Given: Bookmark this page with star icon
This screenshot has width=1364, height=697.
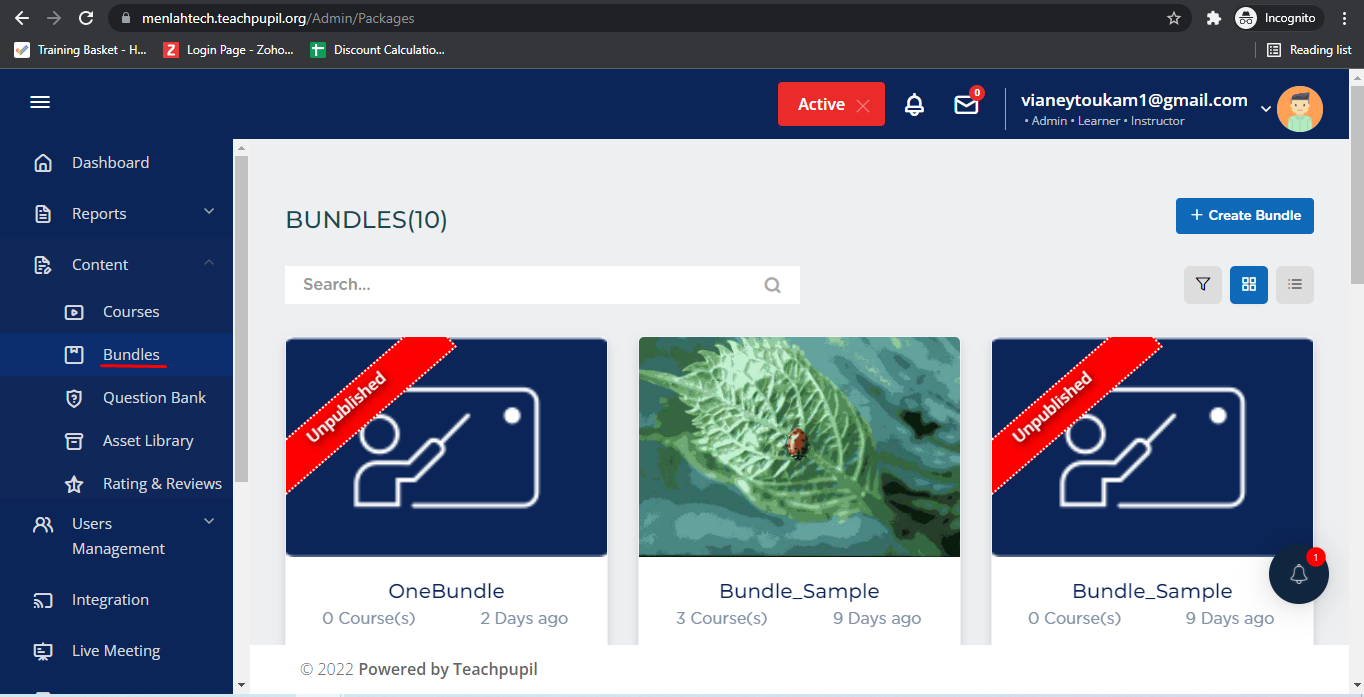Looking at the screenshot, I should (1174, 18).
